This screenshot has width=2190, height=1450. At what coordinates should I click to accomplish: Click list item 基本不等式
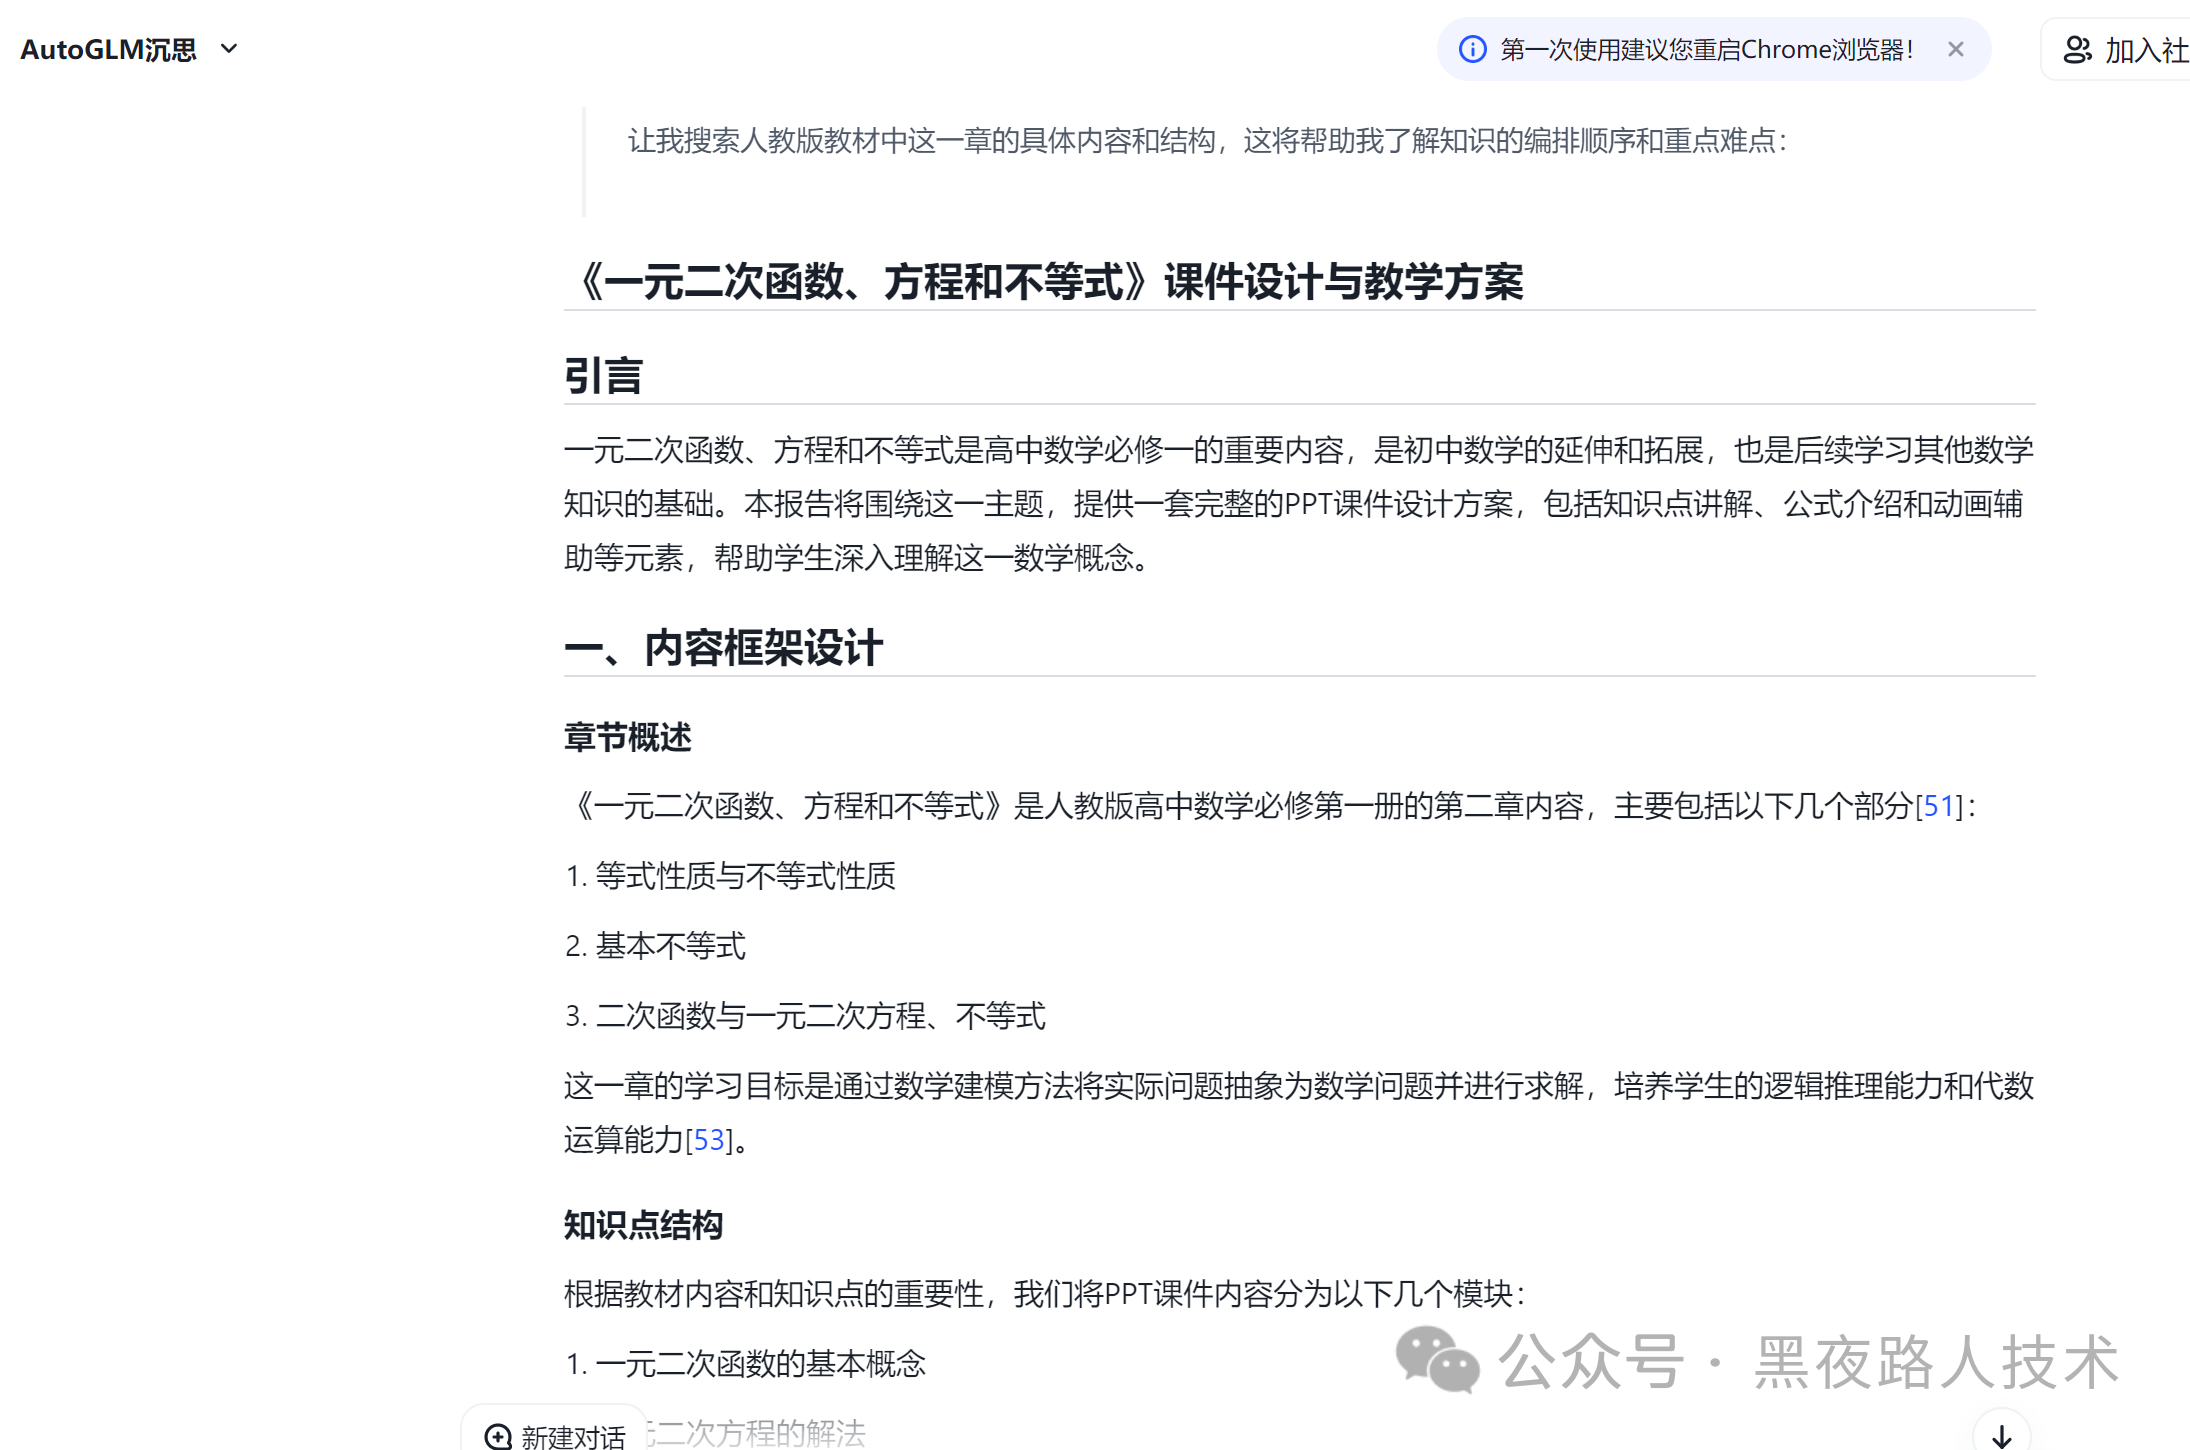[669, 946]
